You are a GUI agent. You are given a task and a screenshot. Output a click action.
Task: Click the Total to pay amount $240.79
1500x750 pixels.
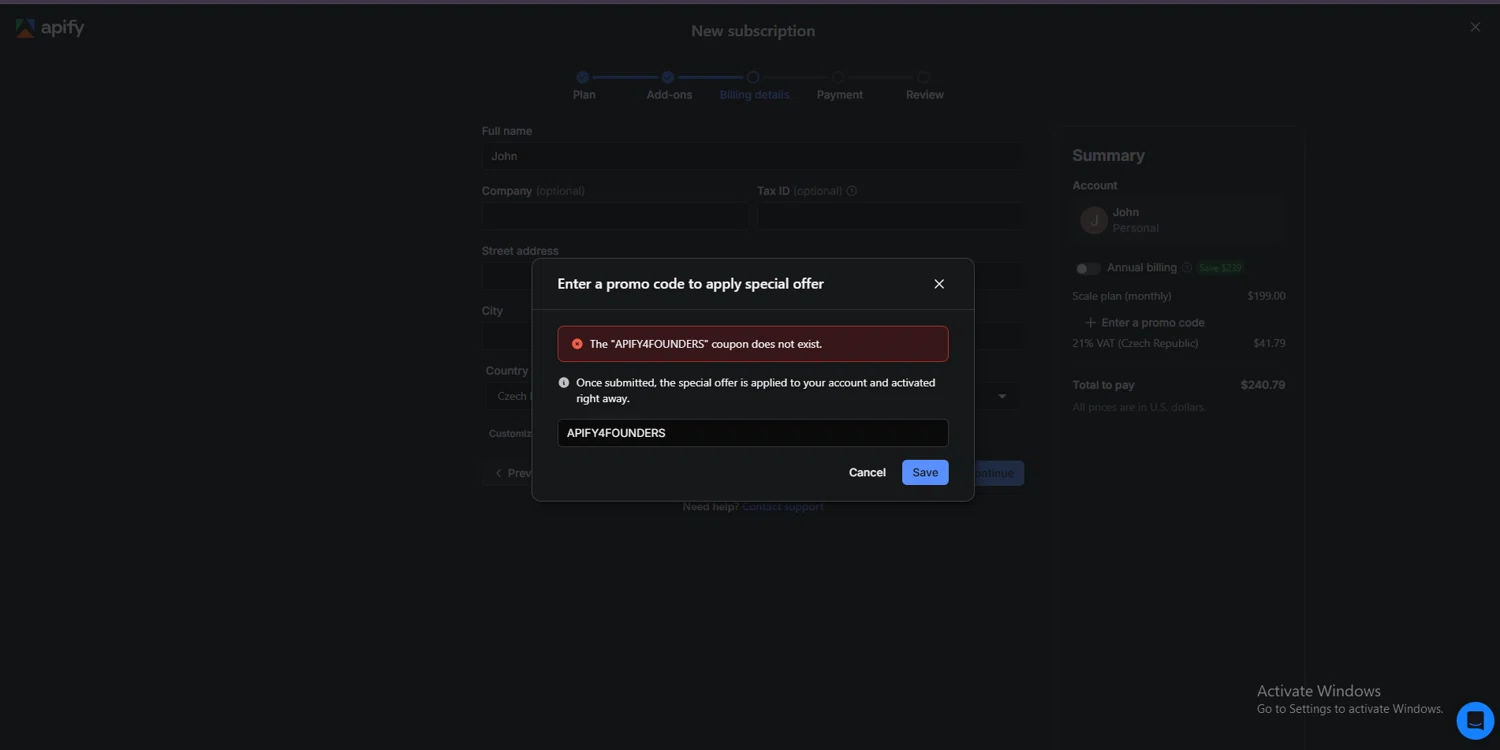(1263, 385)
